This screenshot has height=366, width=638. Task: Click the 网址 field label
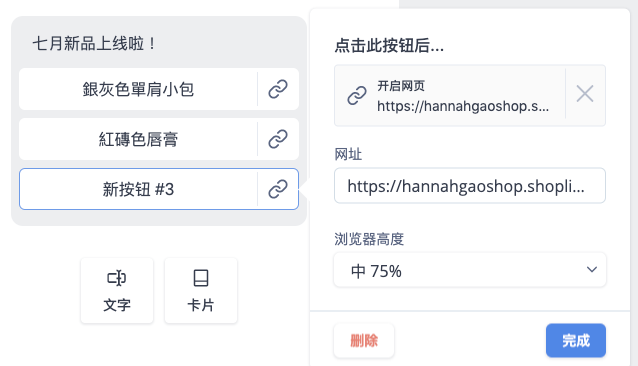pos(348,155)
